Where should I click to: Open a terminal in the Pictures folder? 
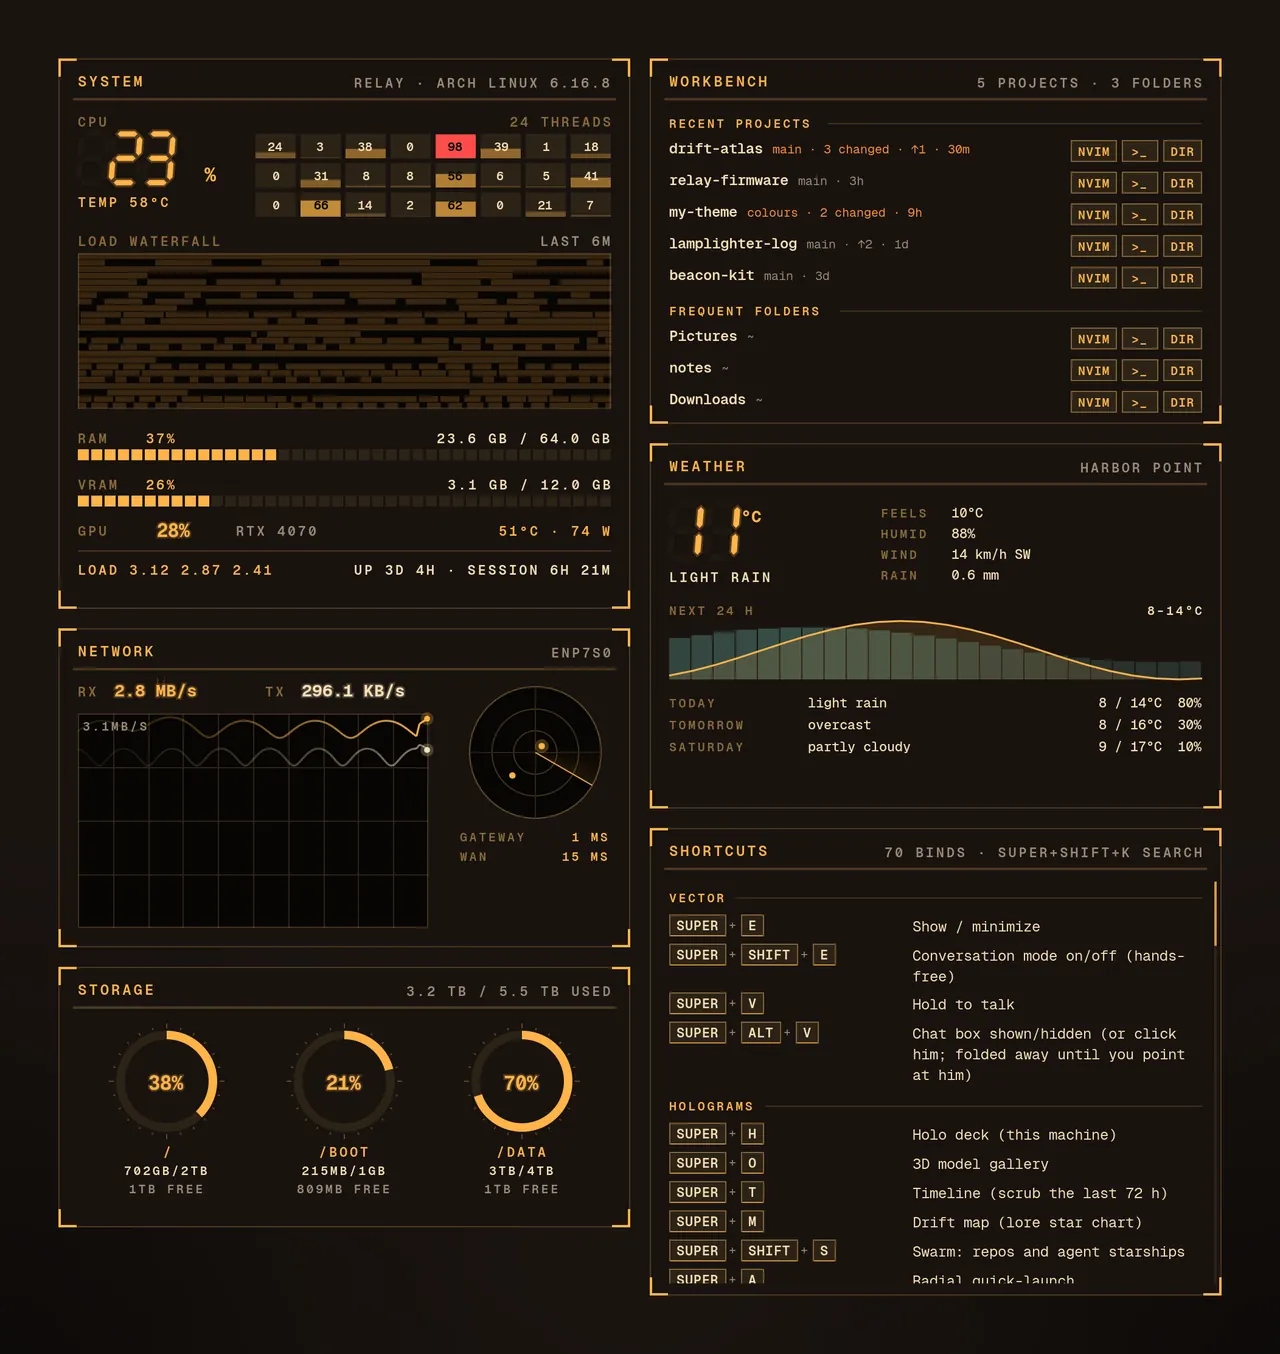tap(1139, 340)
